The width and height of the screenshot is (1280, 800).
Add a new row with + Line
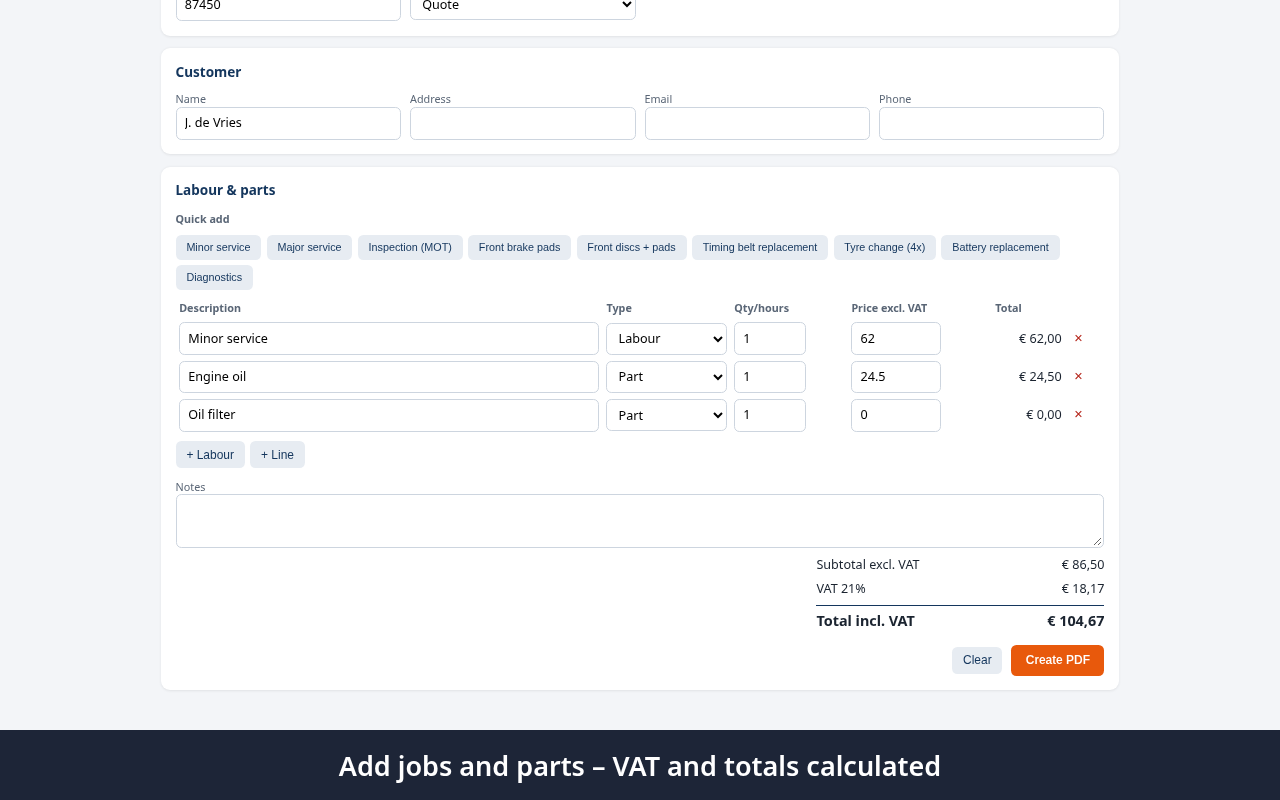point(277,455)
